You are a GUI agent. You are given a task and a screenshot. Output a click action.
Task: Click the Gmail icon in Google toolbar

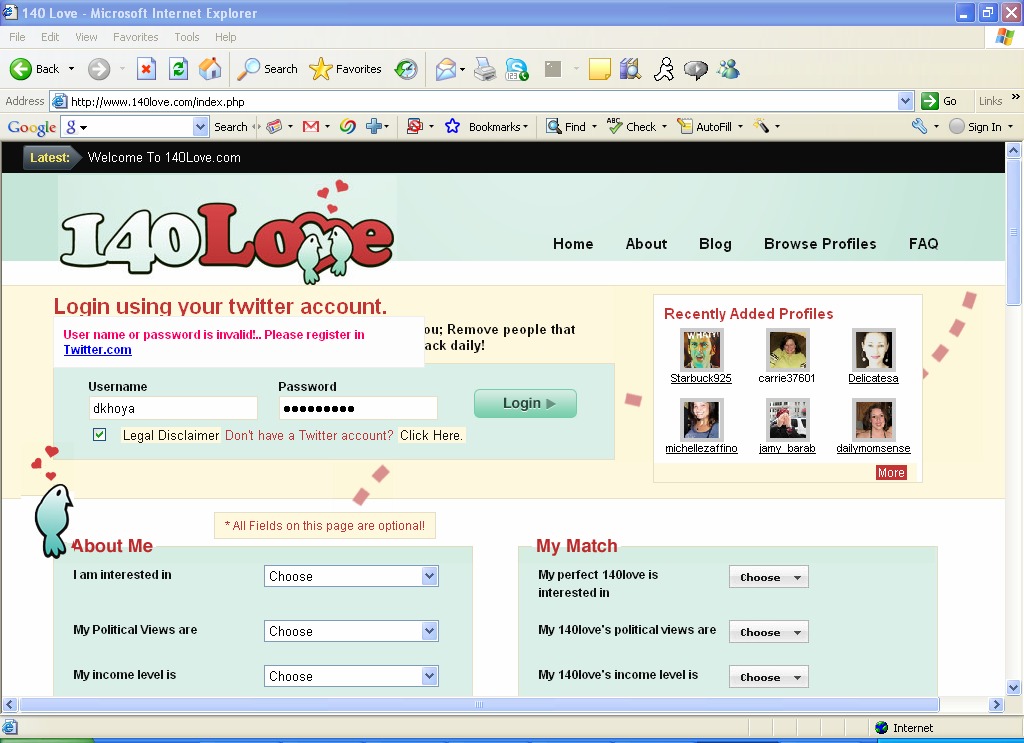coord(311,127)
